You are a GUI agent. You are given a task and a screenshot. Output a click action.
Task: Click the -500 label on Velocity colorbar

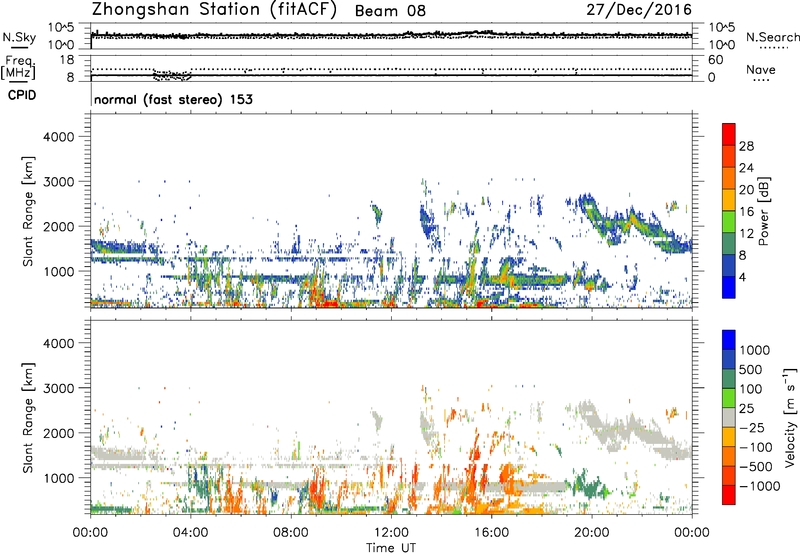(756, 467)
